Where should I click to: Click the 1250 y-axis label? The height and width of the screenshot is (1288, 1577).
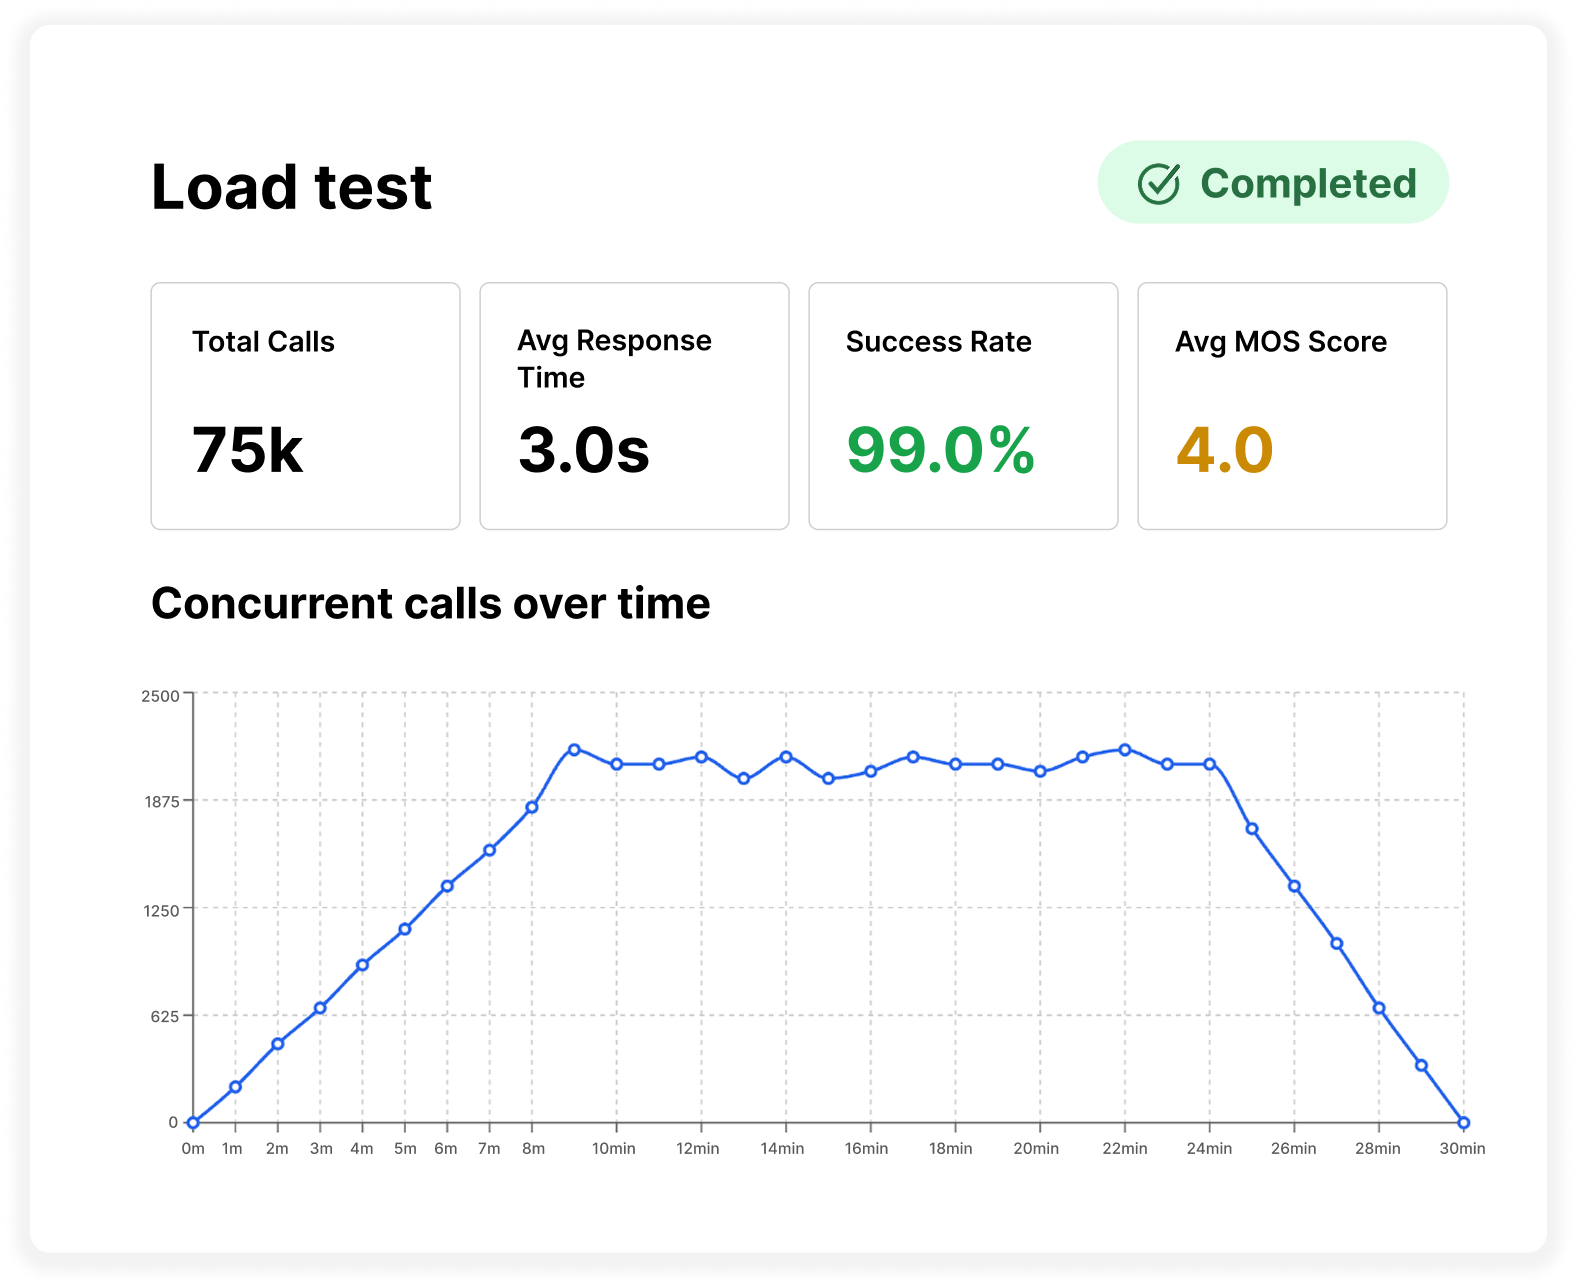[161, 911]
